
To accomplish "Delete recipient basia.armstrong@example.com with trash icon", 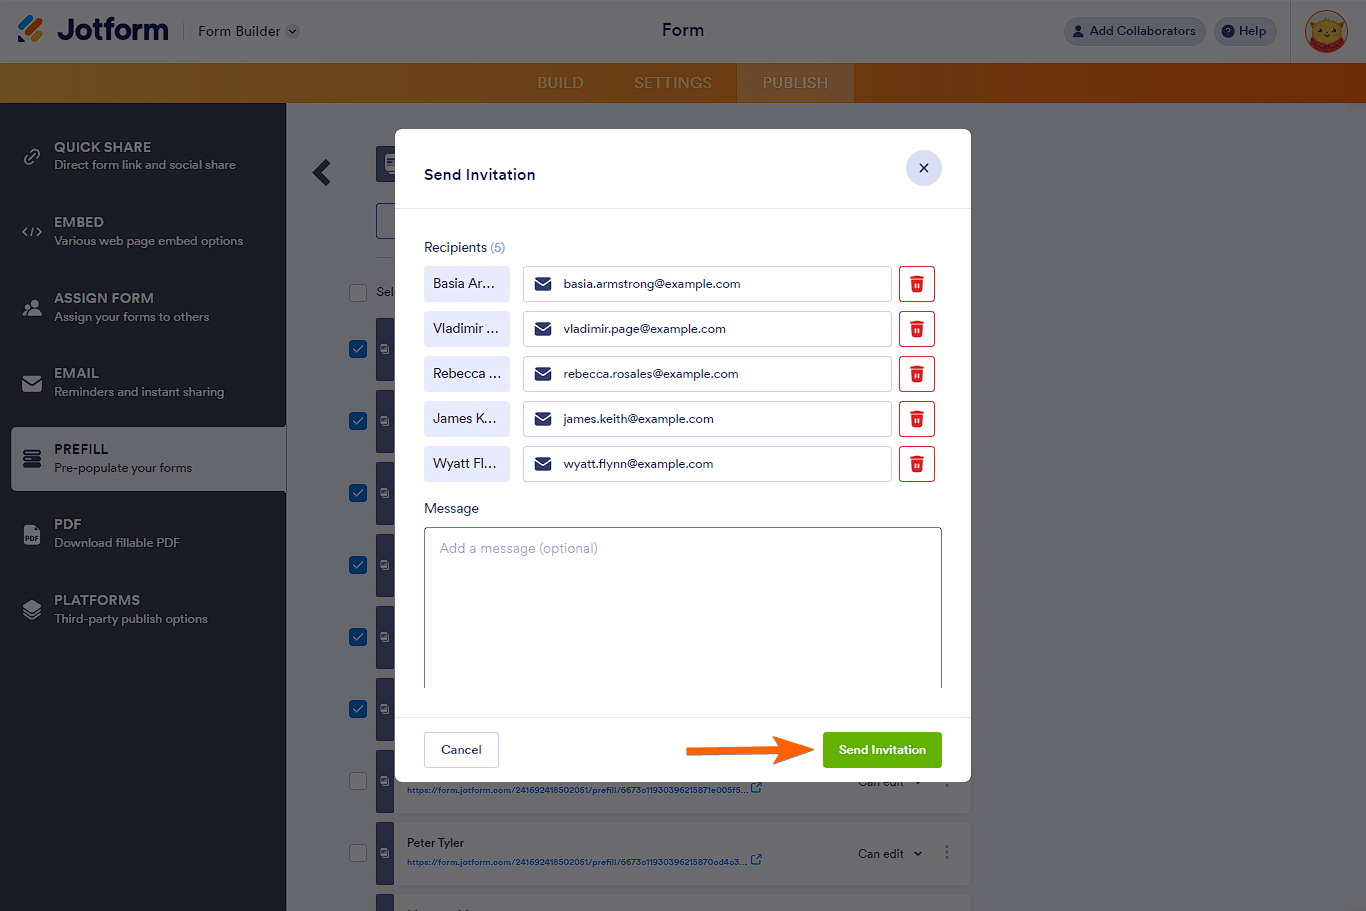I will 916,284.
